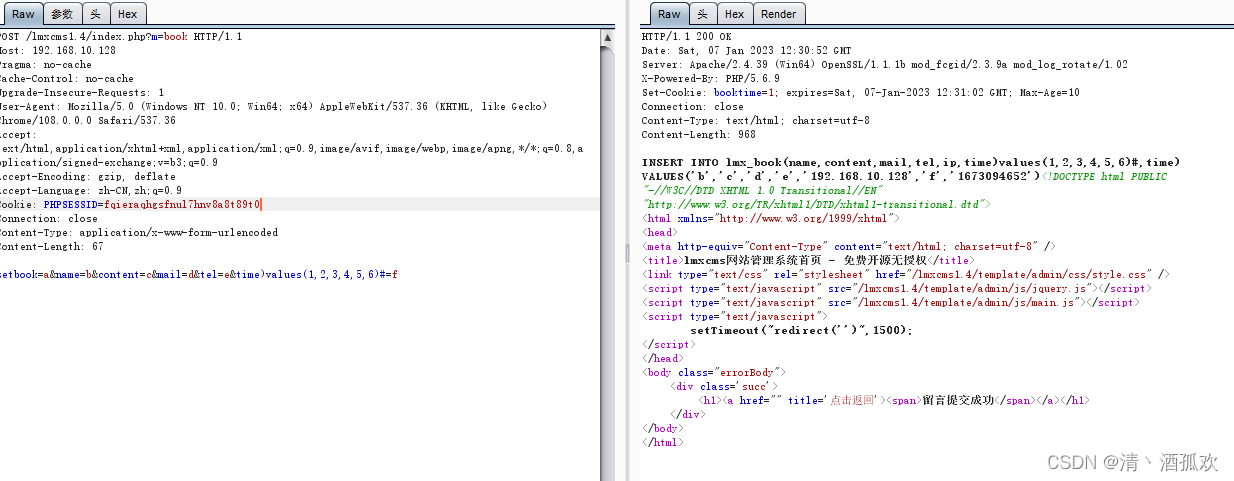The height and width of the screenshot is (481, 1234).
Task: Open the request 参数 tab
Action: (62, 14)
